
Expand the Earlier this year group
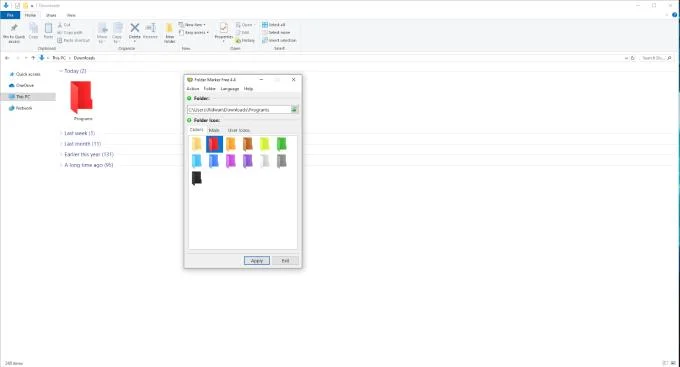point(61,154)
